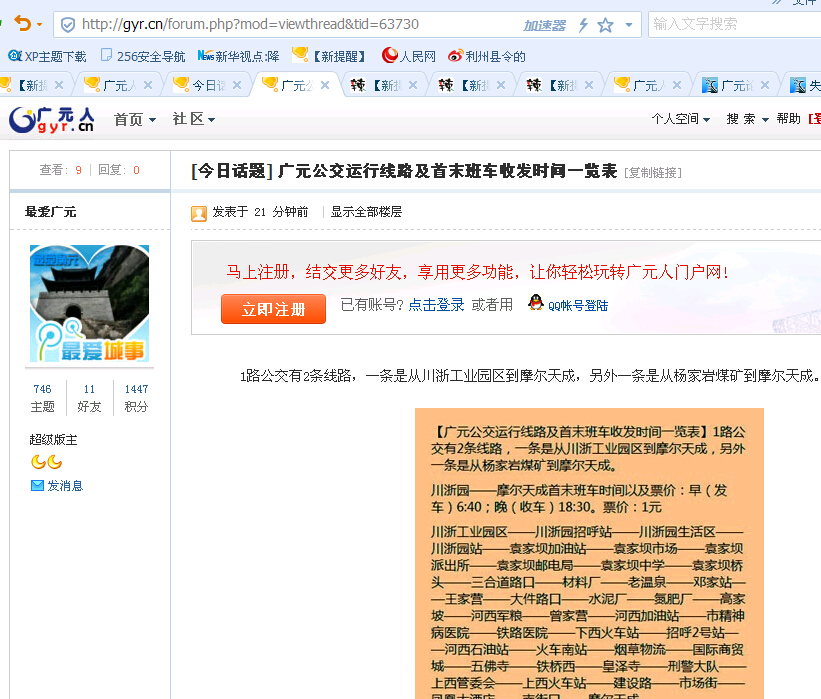
Task: Click the lightning bolt icon in address bar
Action: click(x=583, y=25)
